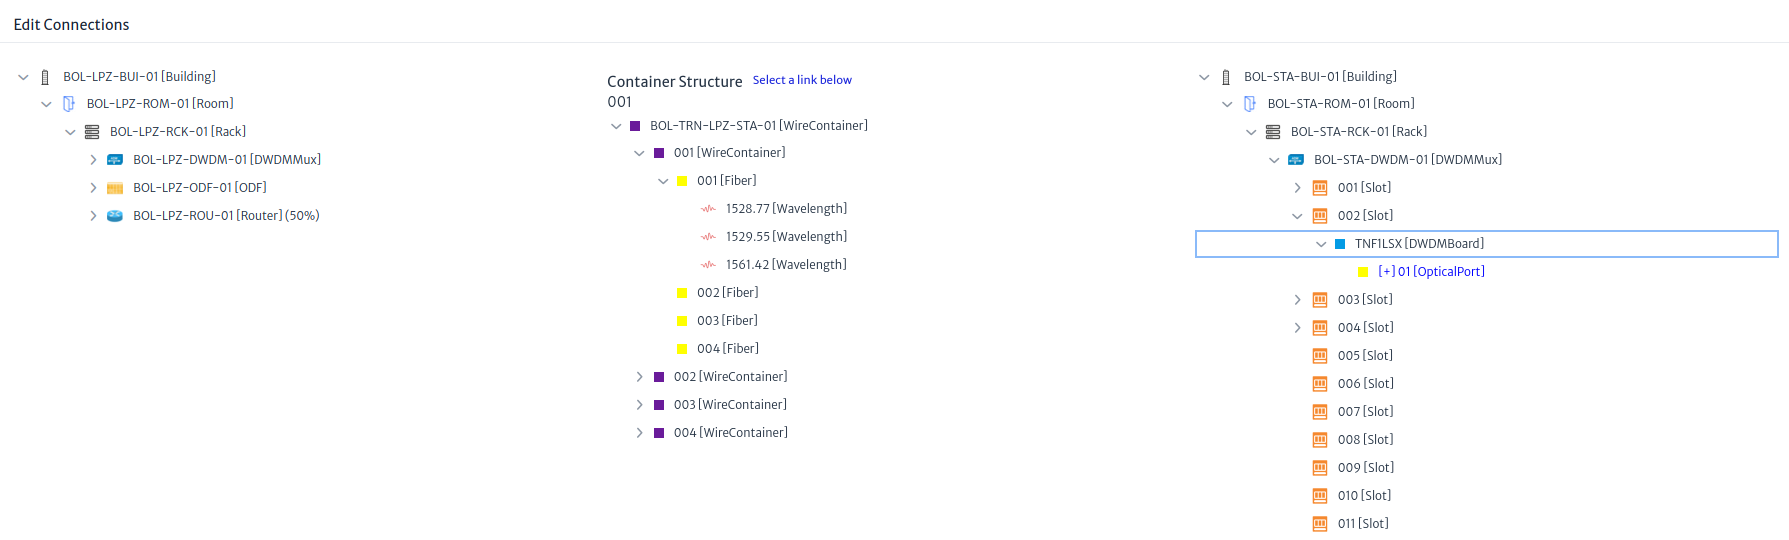Collapse the BOL-STA-BUI-01 building node

(1204, 77)
